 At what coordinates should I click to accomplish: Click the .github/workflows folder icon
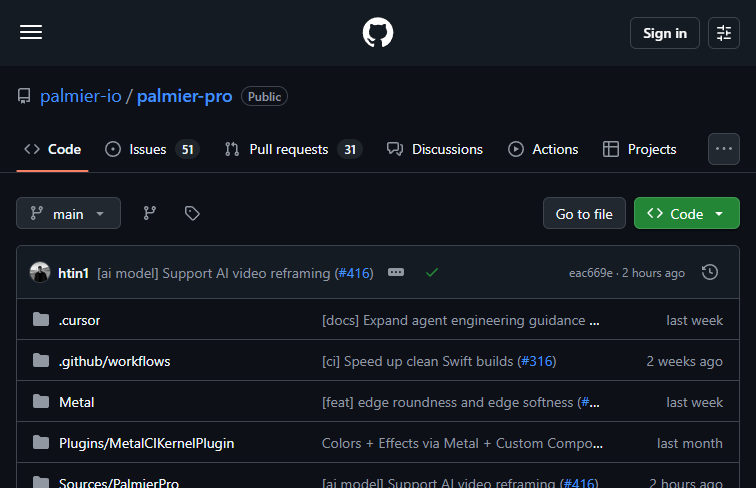[x=41, y=360]
